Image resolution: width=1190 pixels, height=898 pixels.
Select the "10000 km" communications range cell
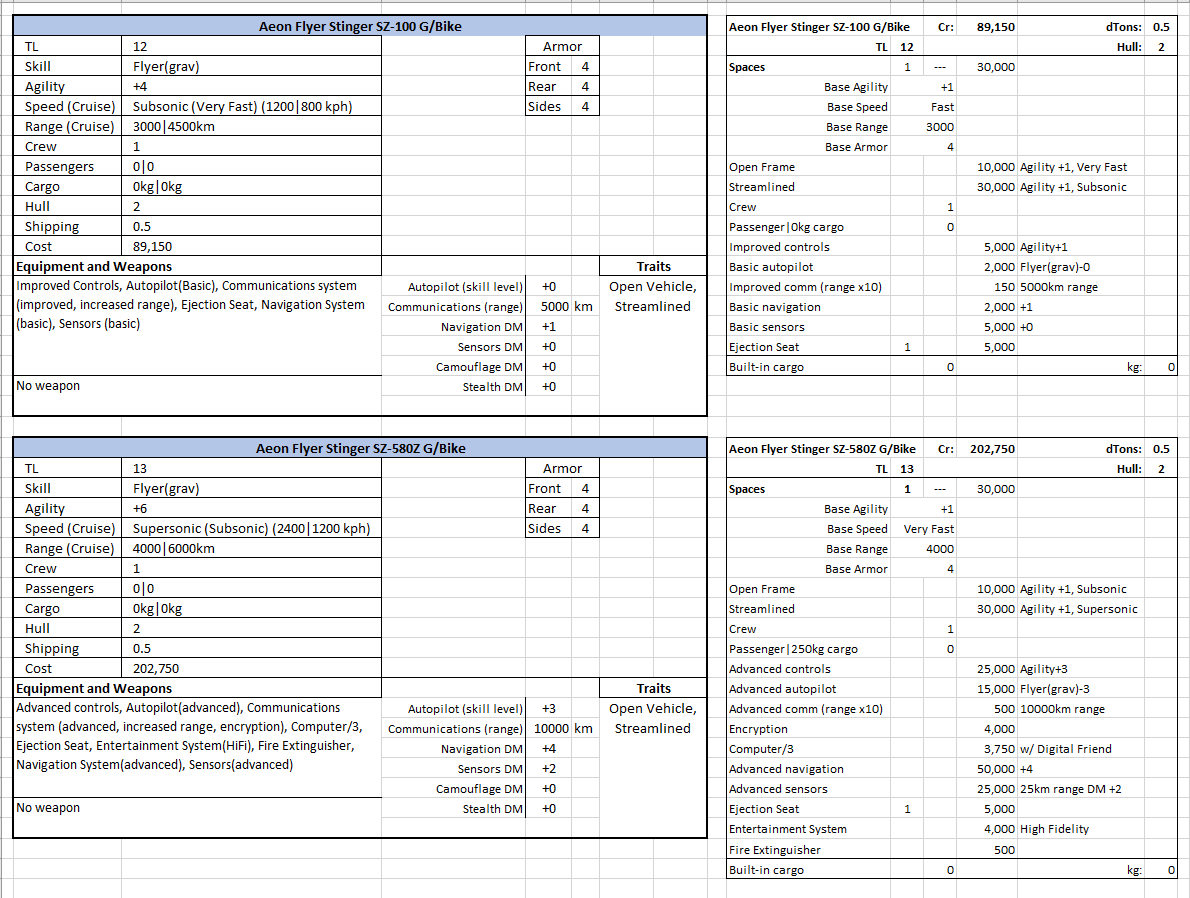(x=563, y=729)
